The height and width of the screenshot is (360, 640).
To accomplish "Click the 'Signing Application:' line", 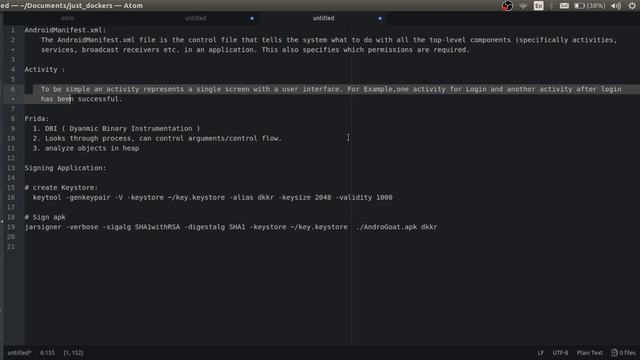I will pyautogui.click(x=65, y=168).
